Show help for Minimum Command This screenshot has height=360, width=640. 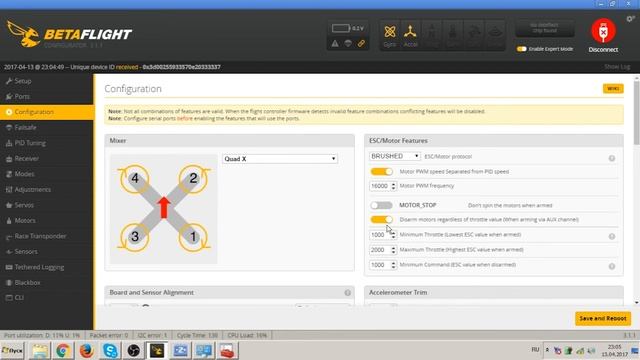pyautogui.click(x=611, y=266)
